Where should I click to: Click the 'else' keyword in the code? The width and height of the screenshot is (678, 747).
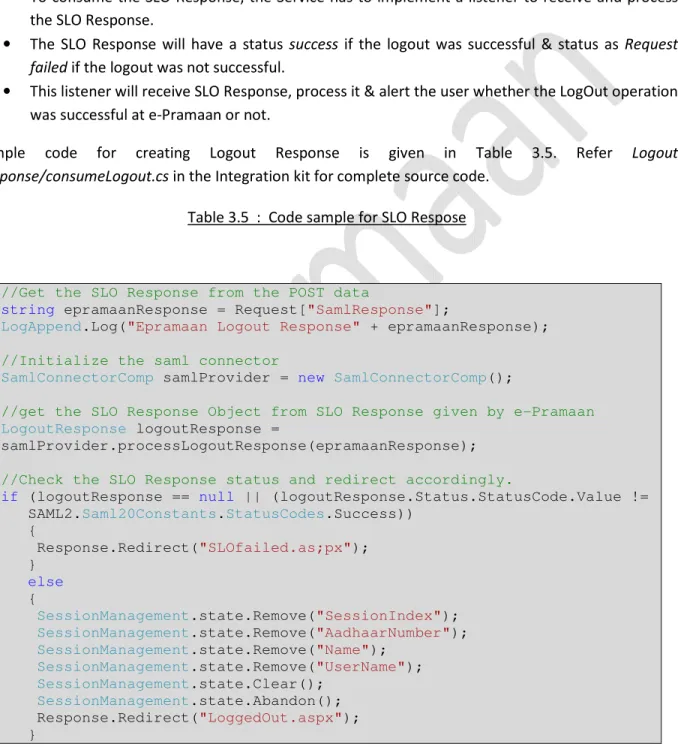point(45,582)
